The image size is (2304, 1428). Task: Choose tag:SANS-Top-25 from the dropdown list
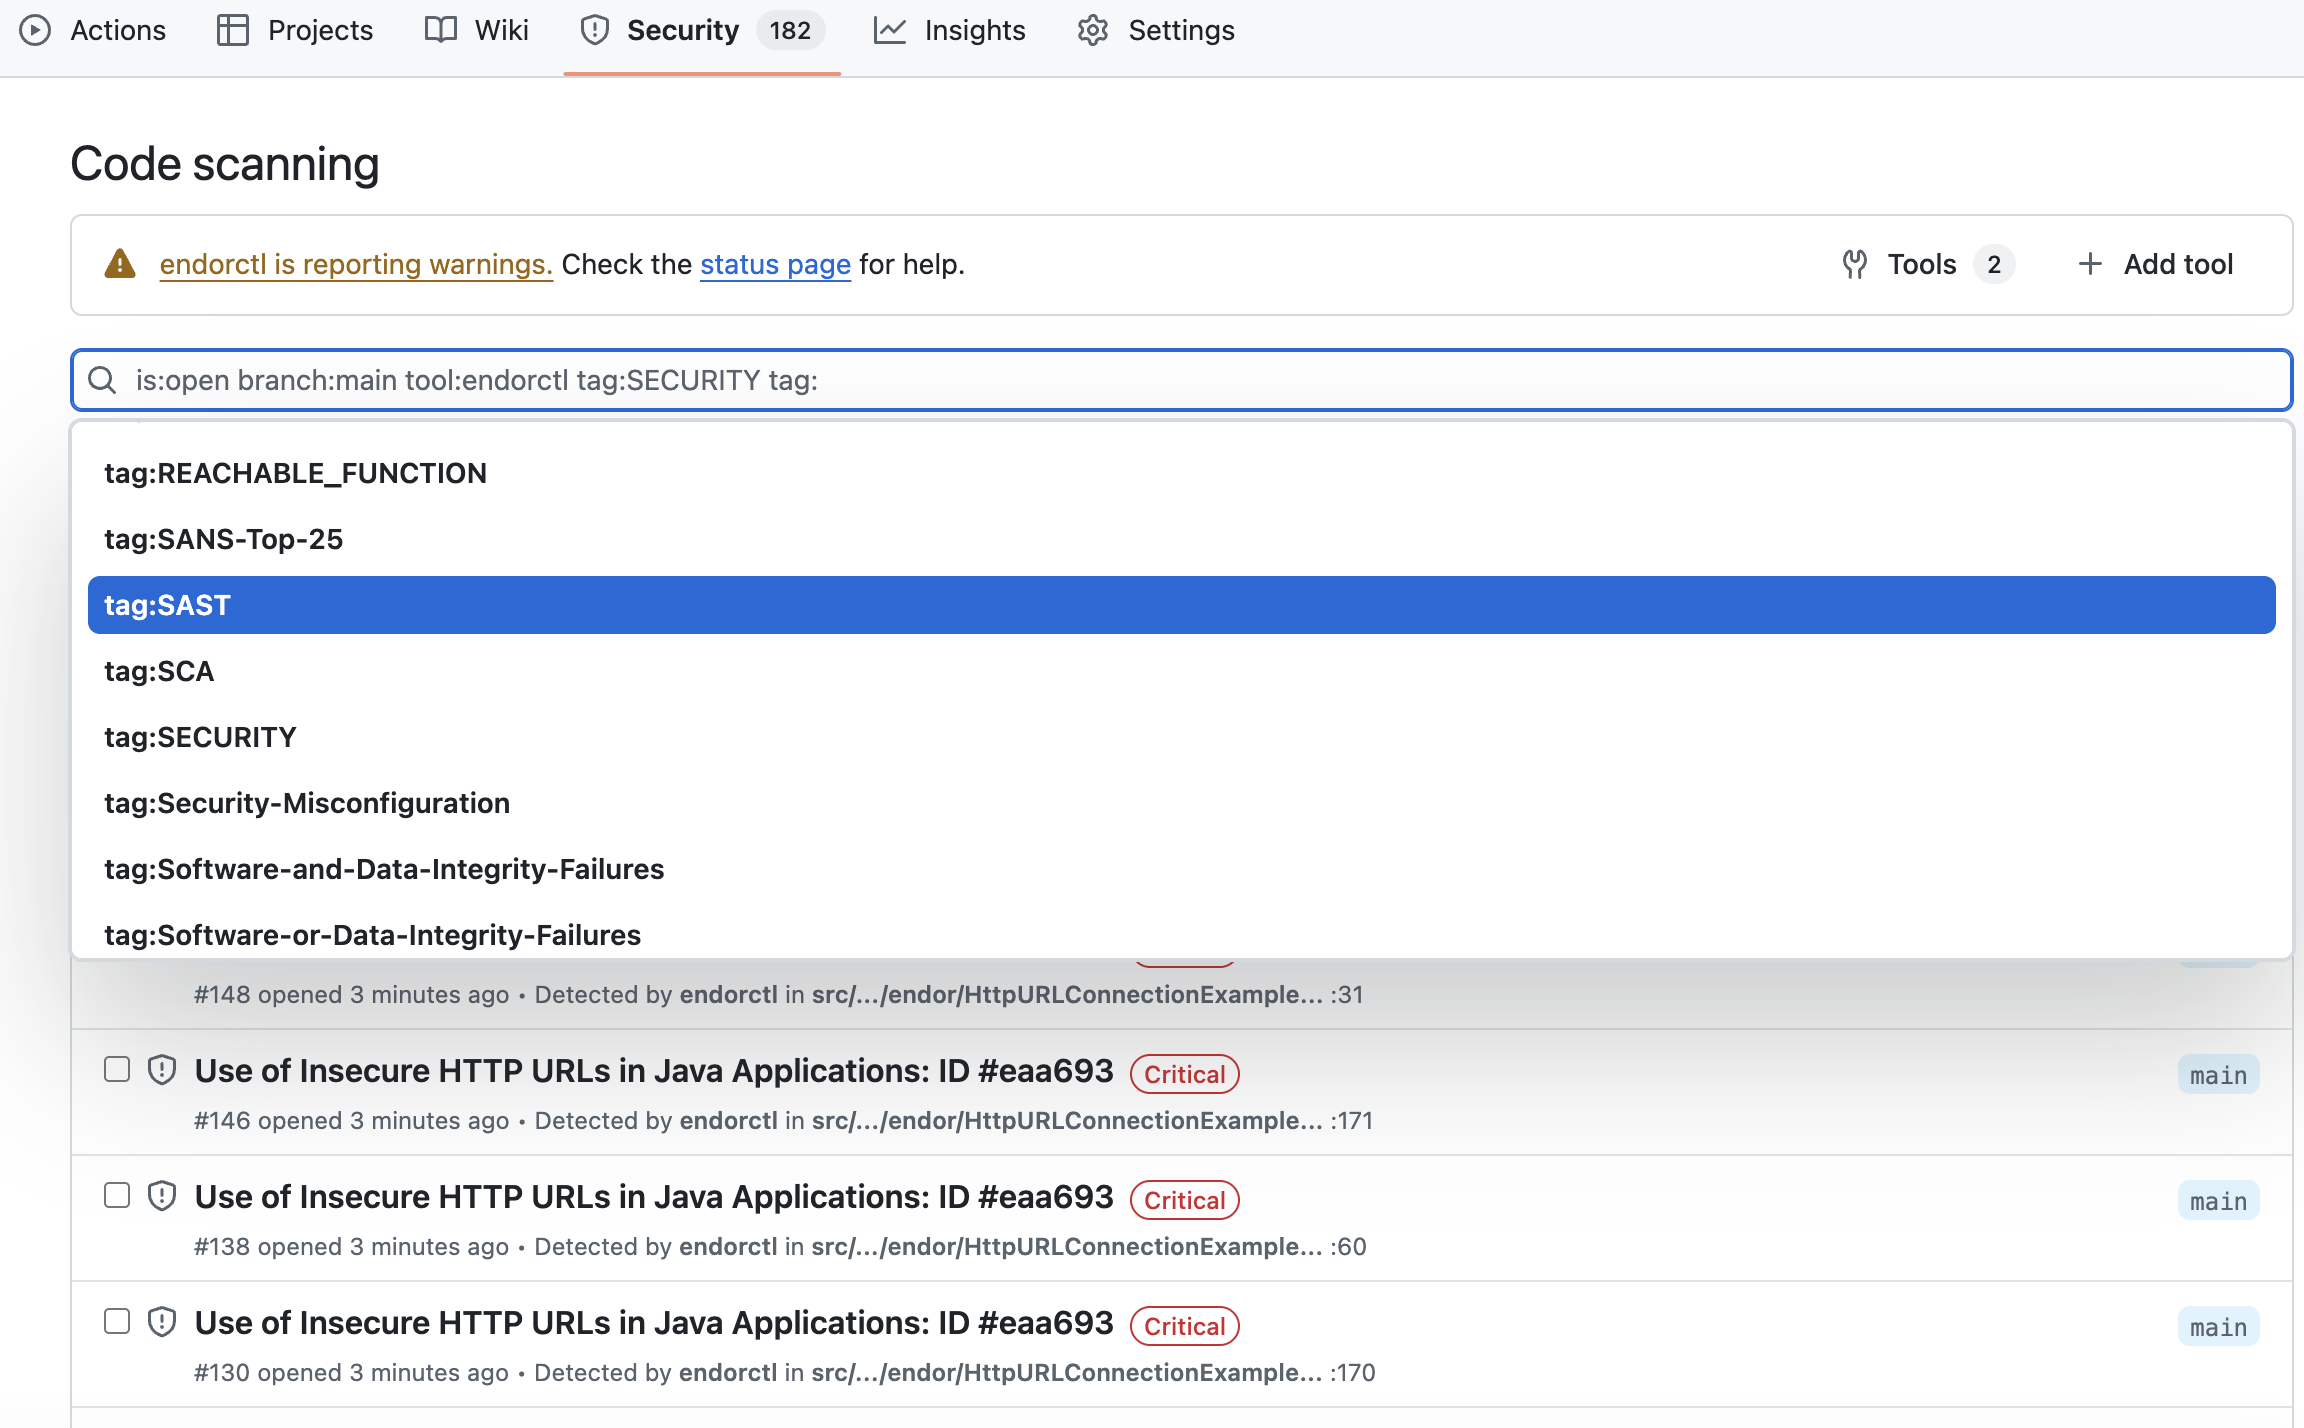point(224,539)
